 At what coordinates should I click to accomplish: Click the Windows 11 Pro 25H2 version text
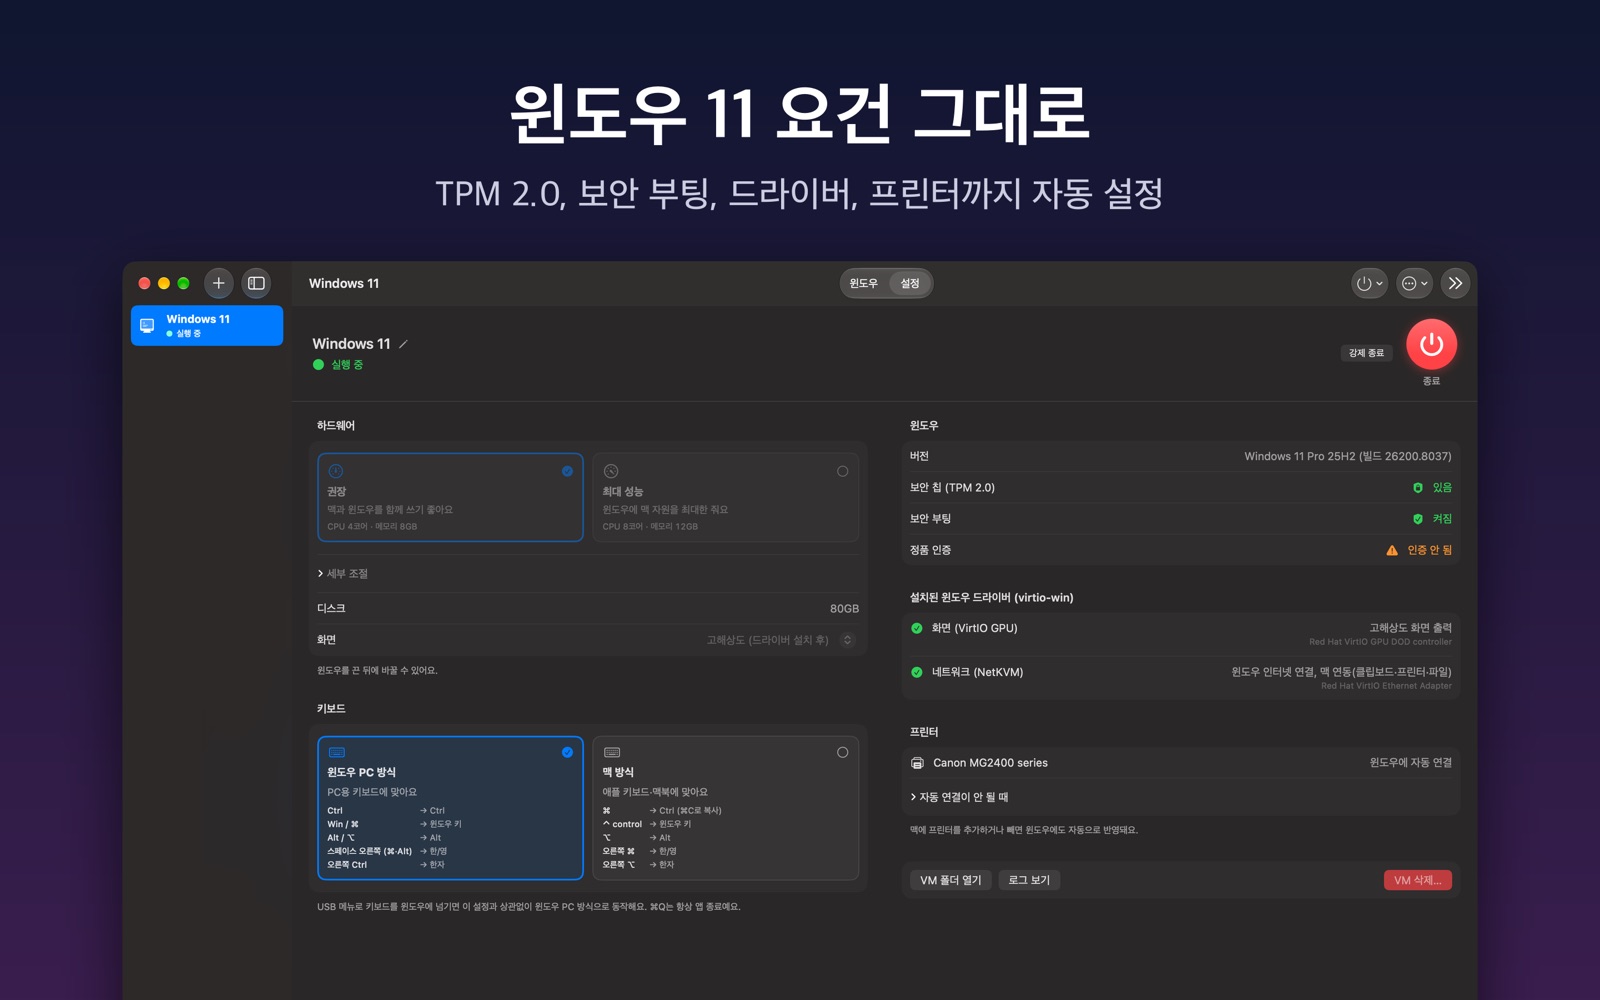pos(1347,456)
